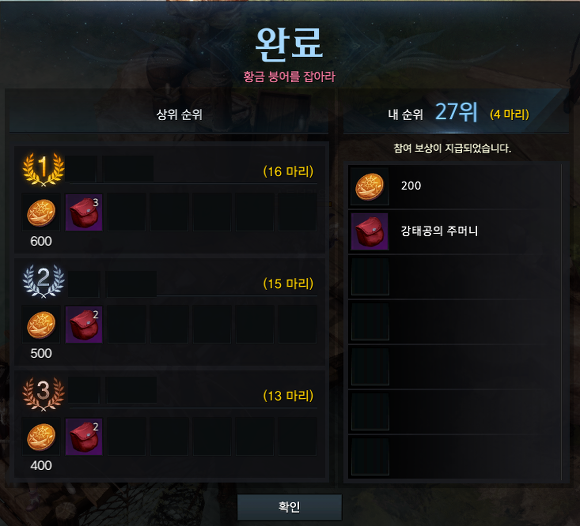Click the 3rd place bronze laurel icon

[x=43, y=394]
